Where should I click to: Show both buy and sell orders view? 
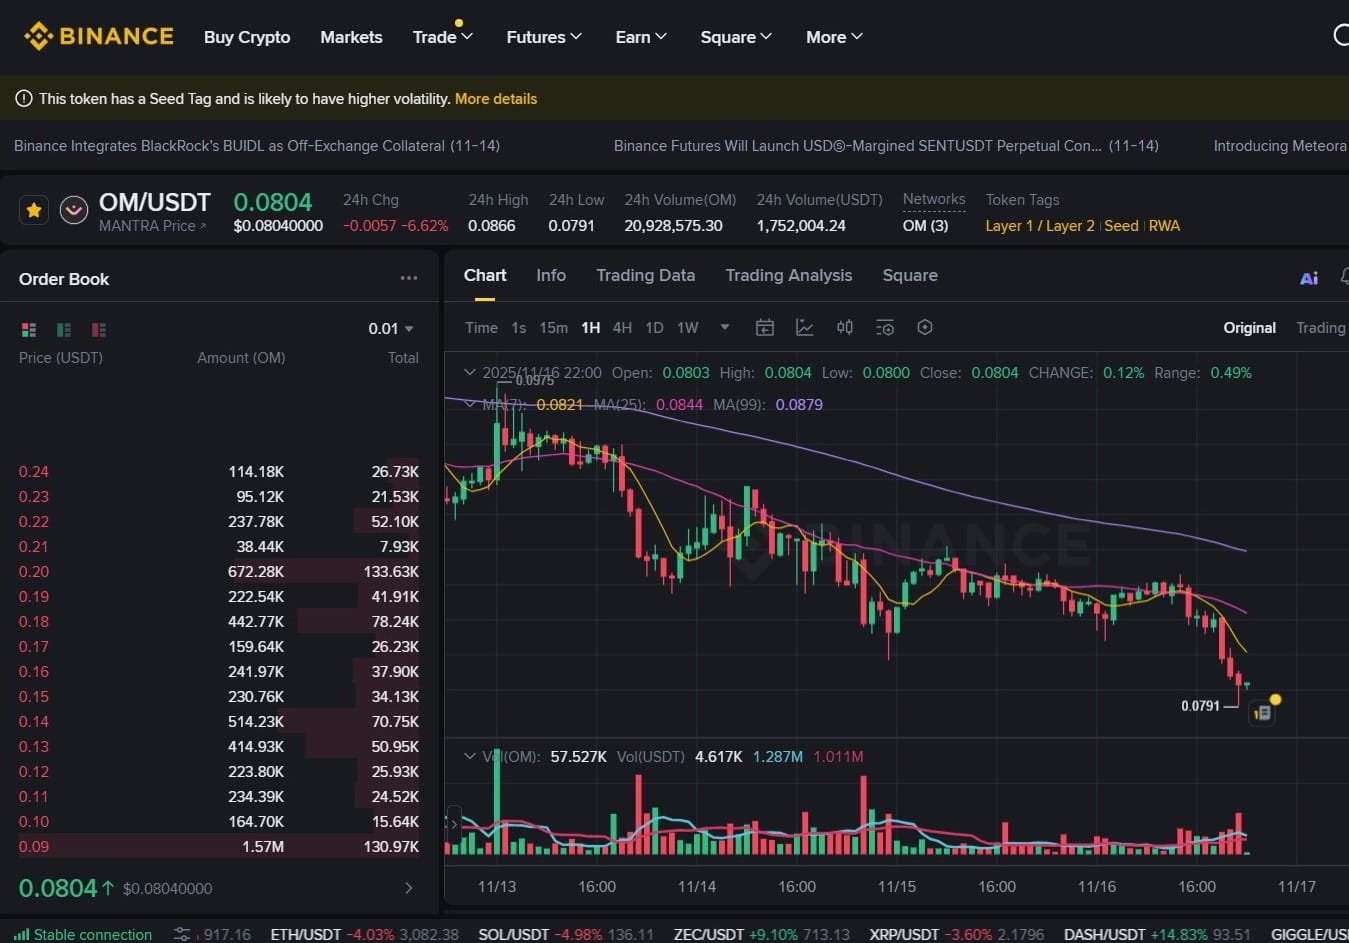[x=29, y=329]
